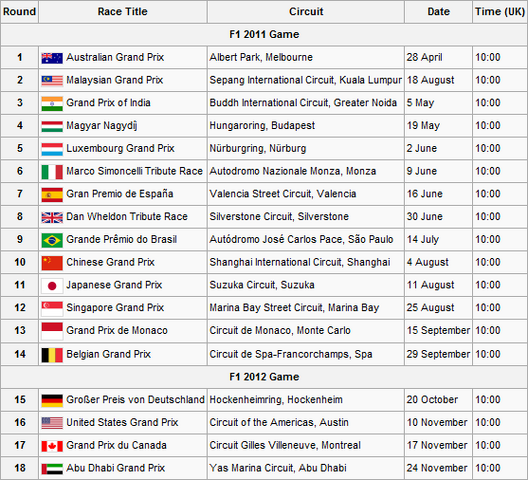Open the Malaysian Grand Prix race title

114,80
